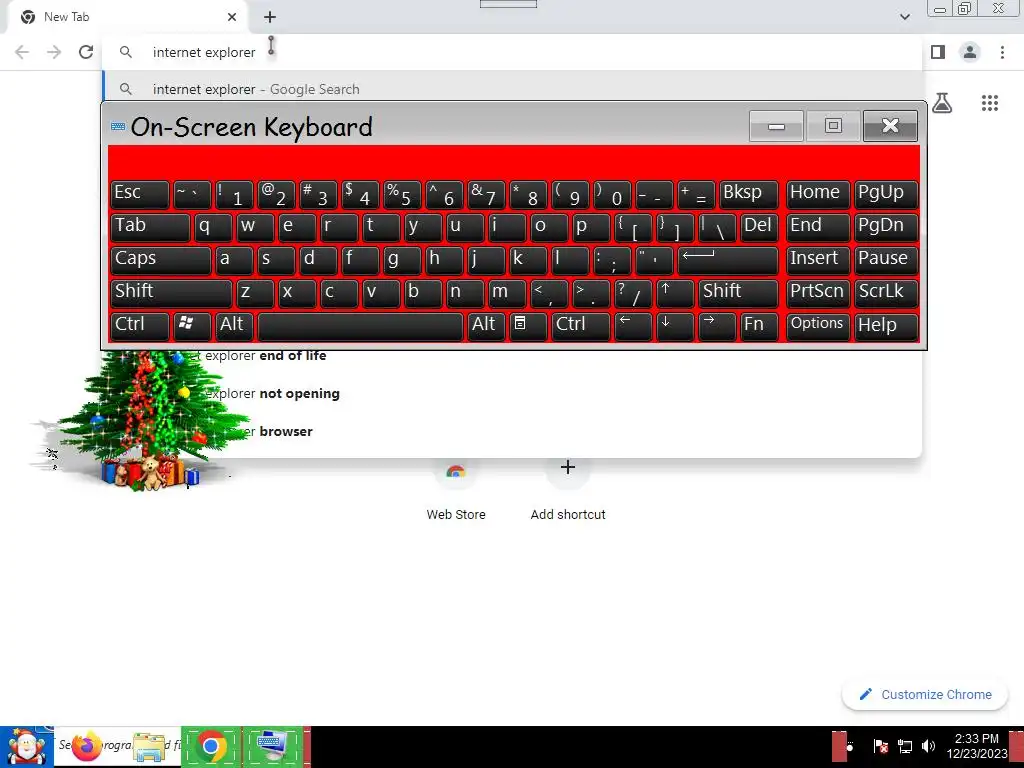Click Chrome's forward navigation arrow

pos(54,52)
